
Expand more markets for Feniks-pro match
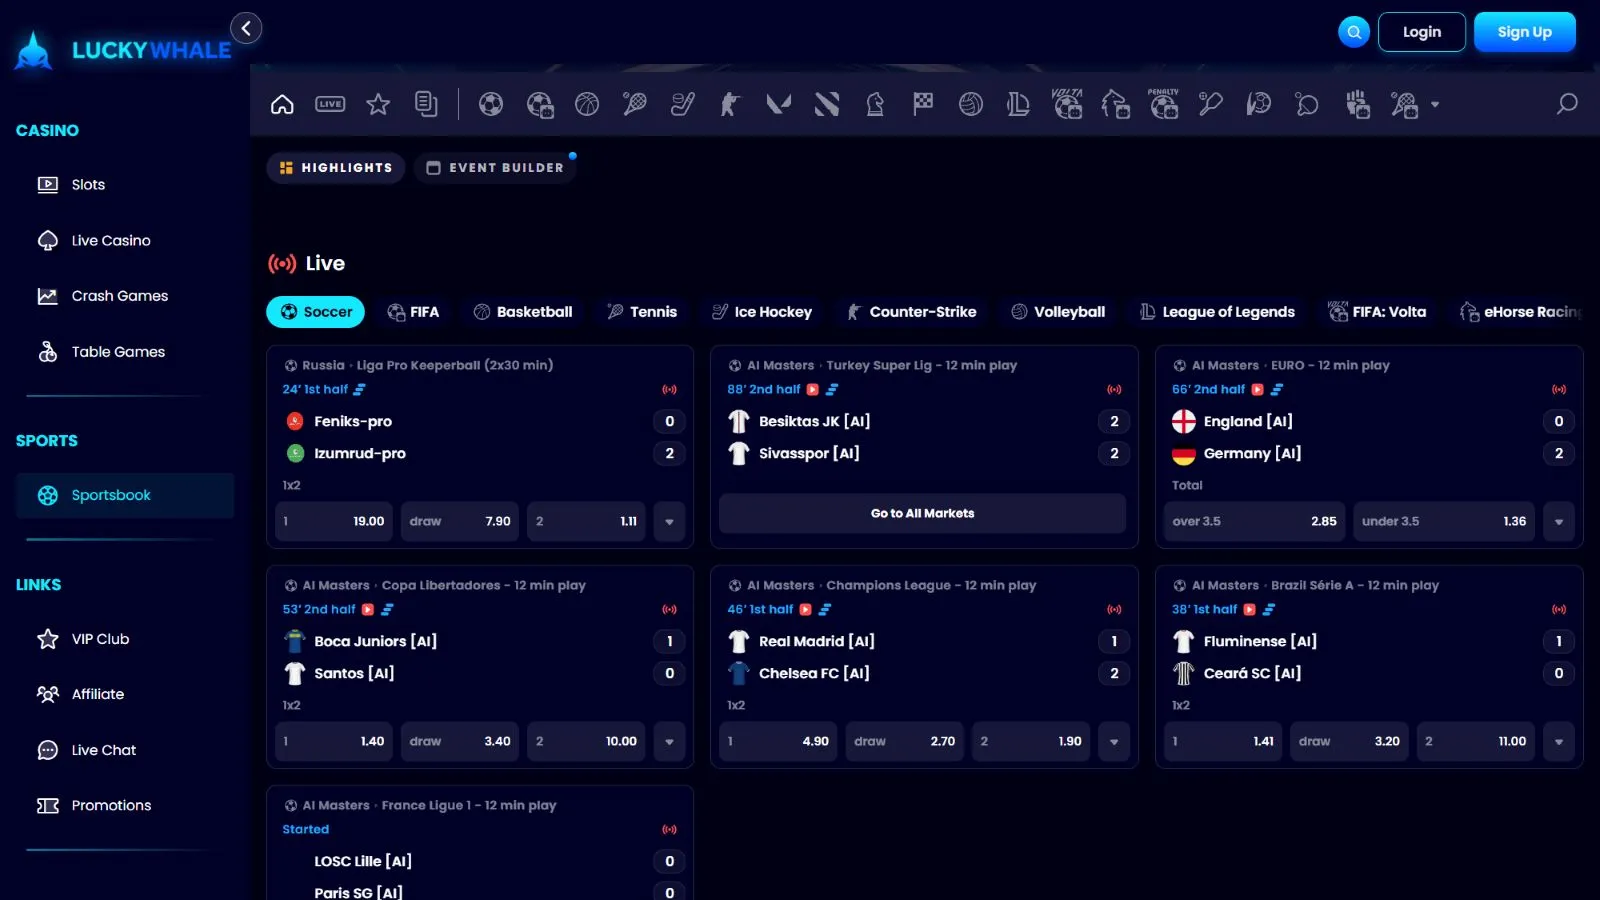click(669, 521)
